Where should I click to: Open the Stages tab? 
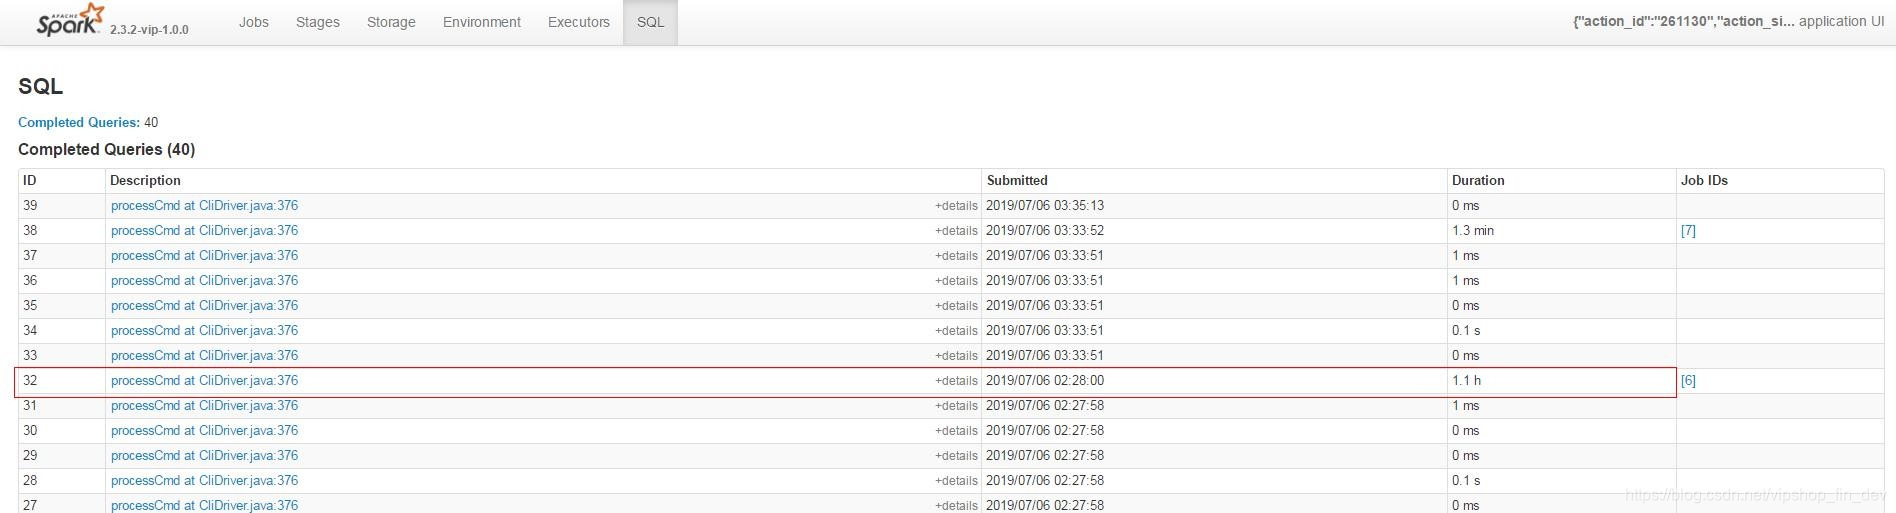[318, 22]
